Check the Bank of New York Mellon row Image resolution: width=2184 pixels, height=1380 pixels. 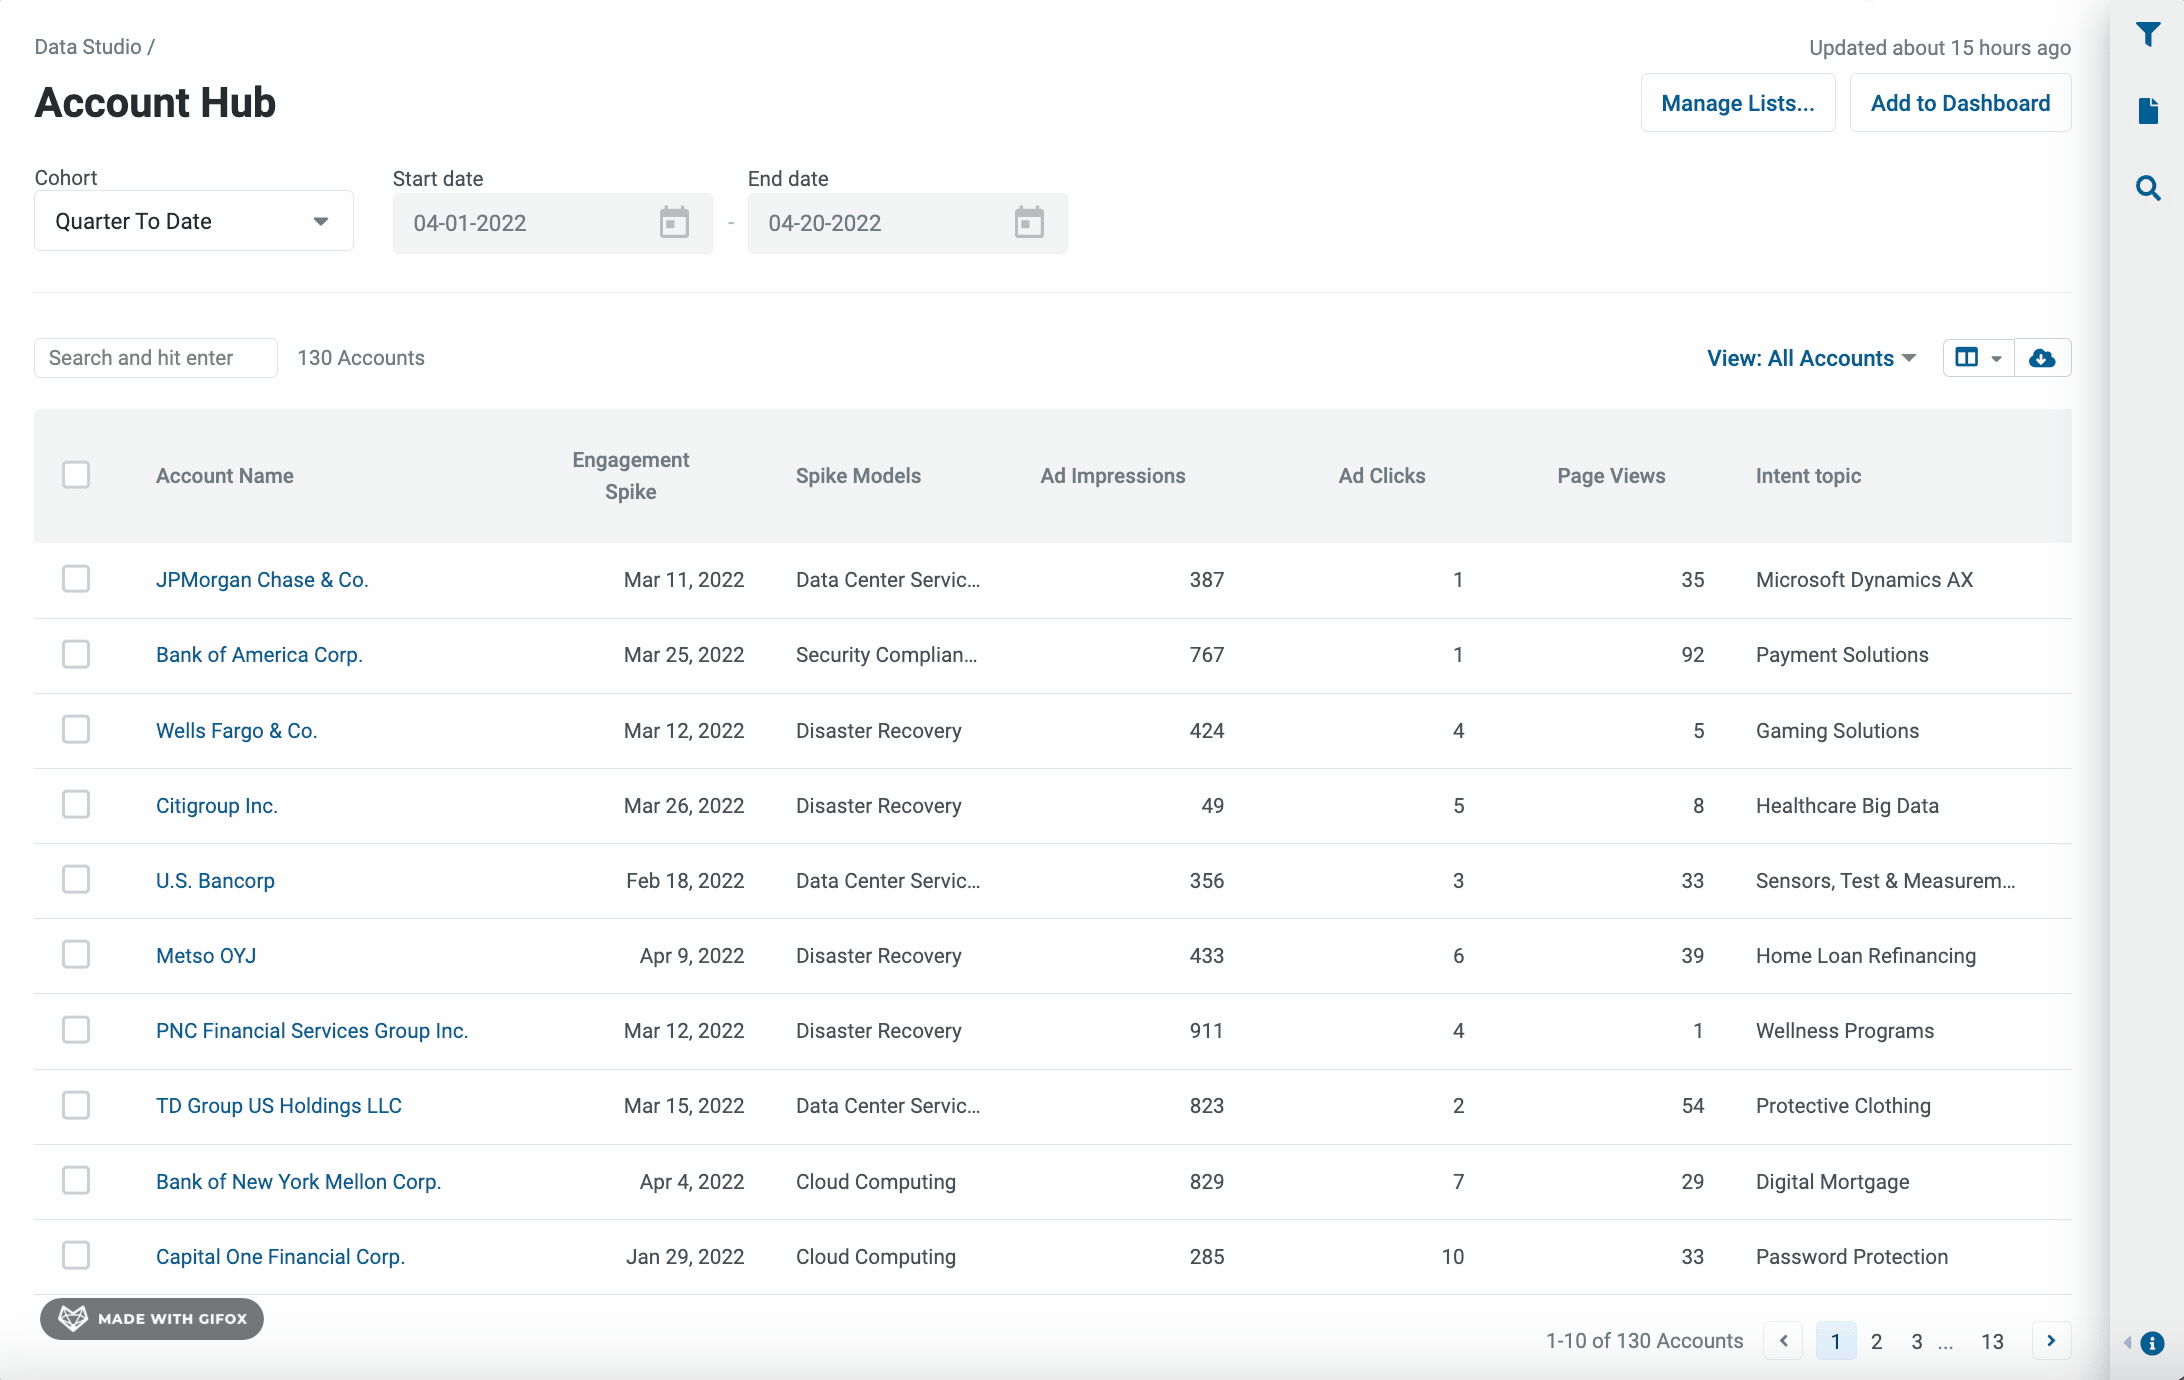(x=76, y=1180)
